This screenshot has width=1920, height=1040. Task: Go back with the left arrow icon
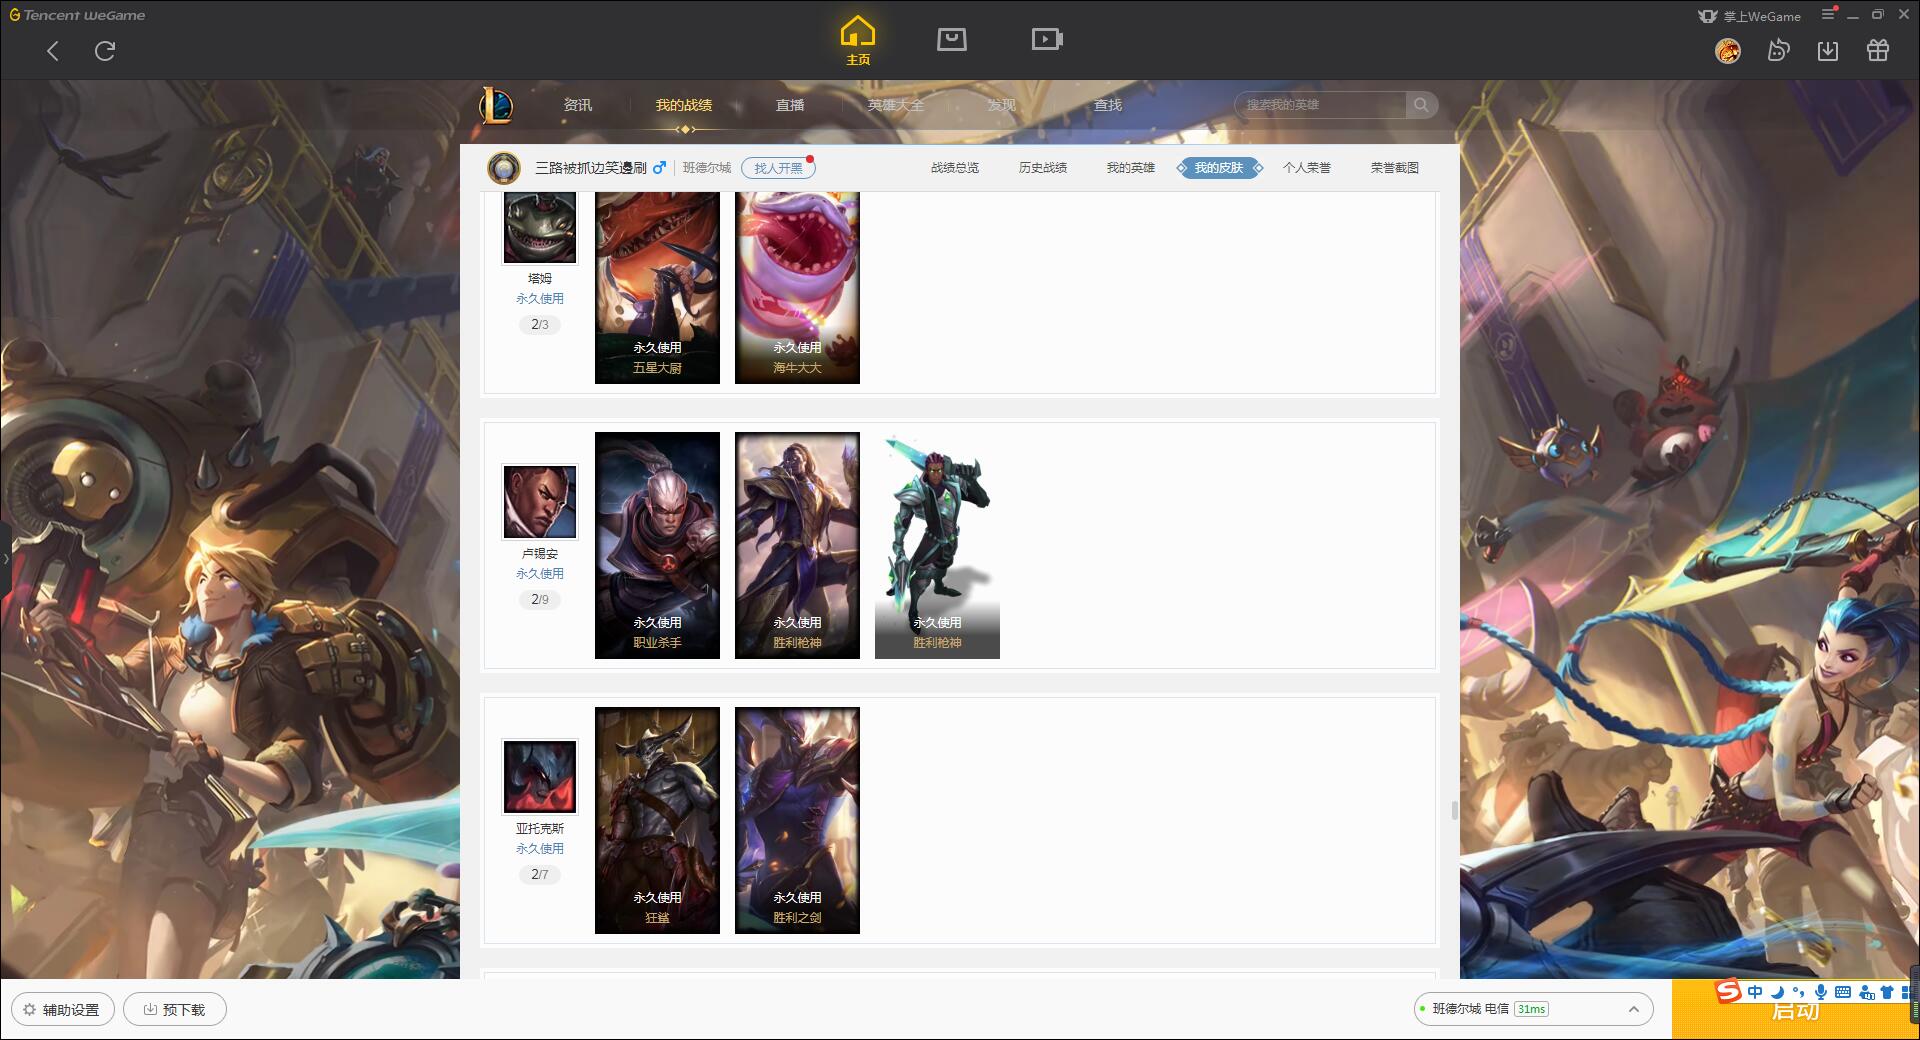pyautogui.click(x=53, y=51)
